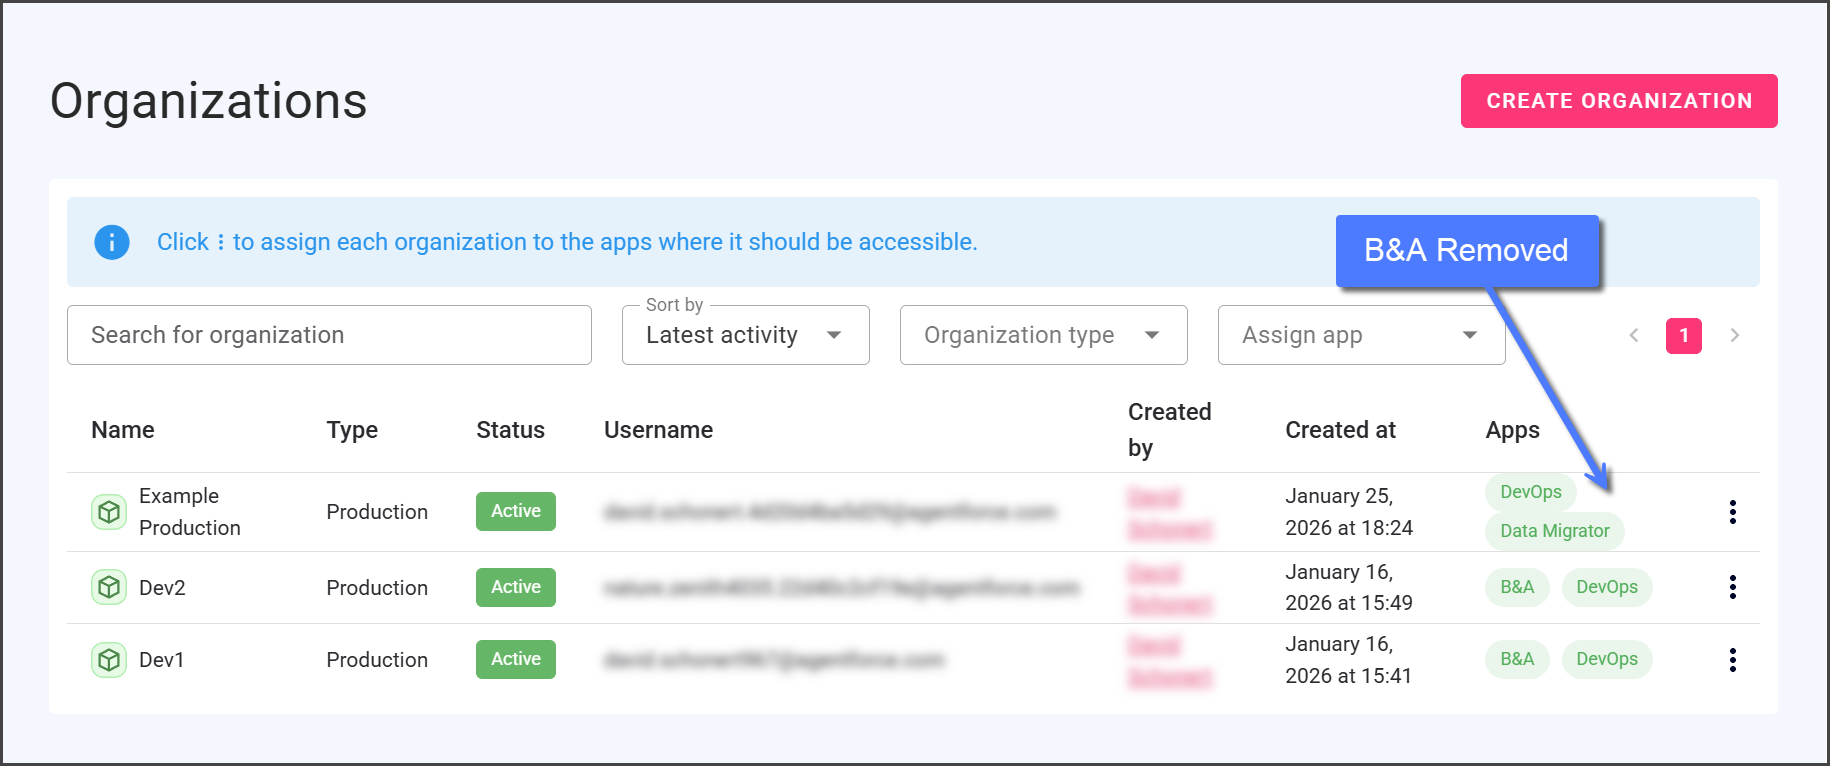Go to the next page using the right chevron
Image resolution: width=1830 pixels, height=766 pixels.
(1735, 336)
